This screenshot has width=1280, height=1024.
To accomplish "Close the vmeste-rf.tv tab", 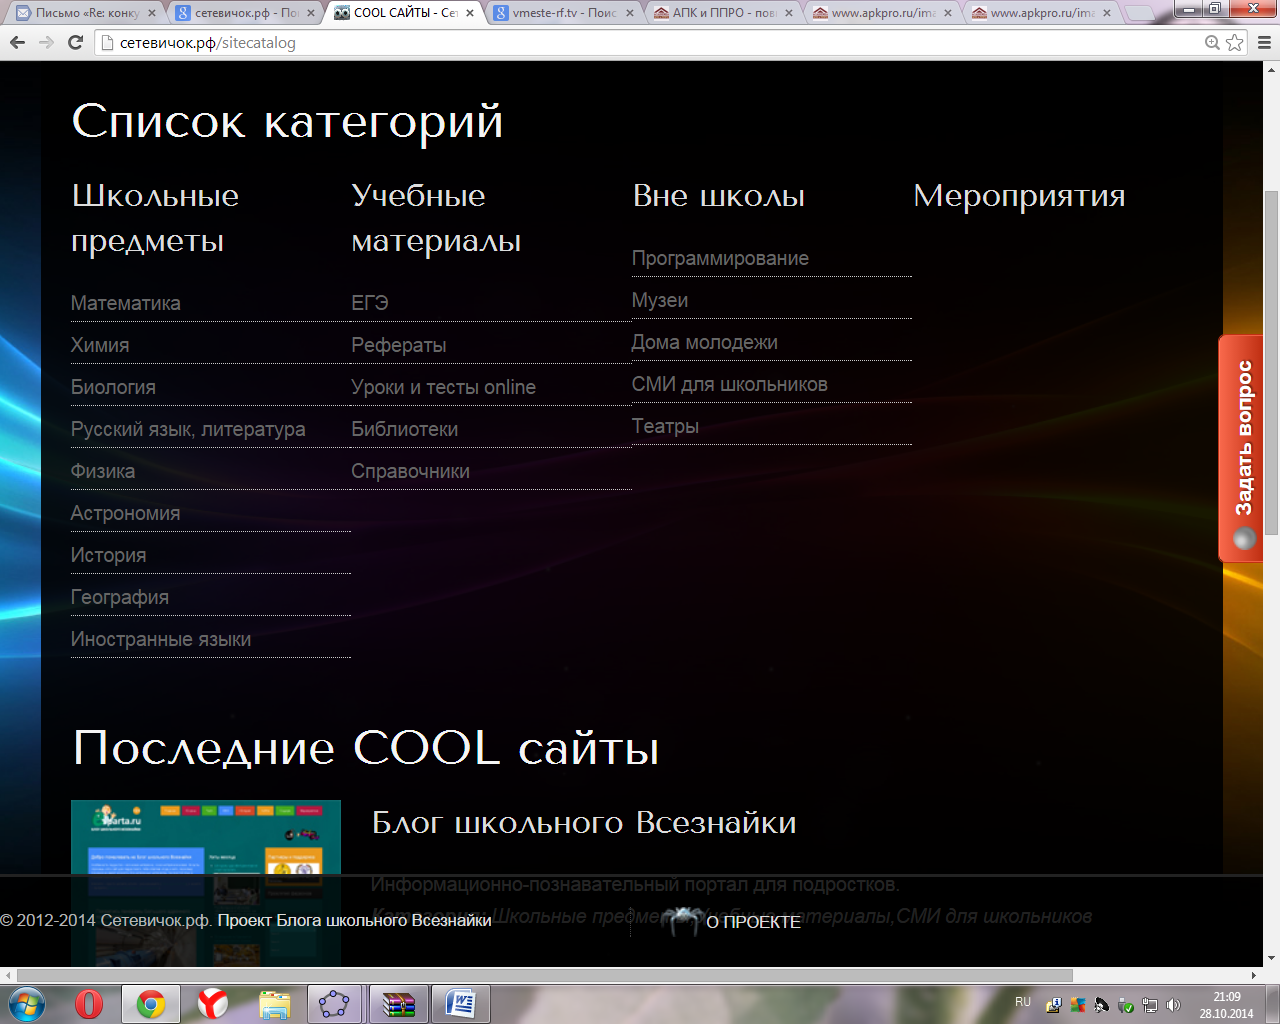I will [x=629, y=13].
